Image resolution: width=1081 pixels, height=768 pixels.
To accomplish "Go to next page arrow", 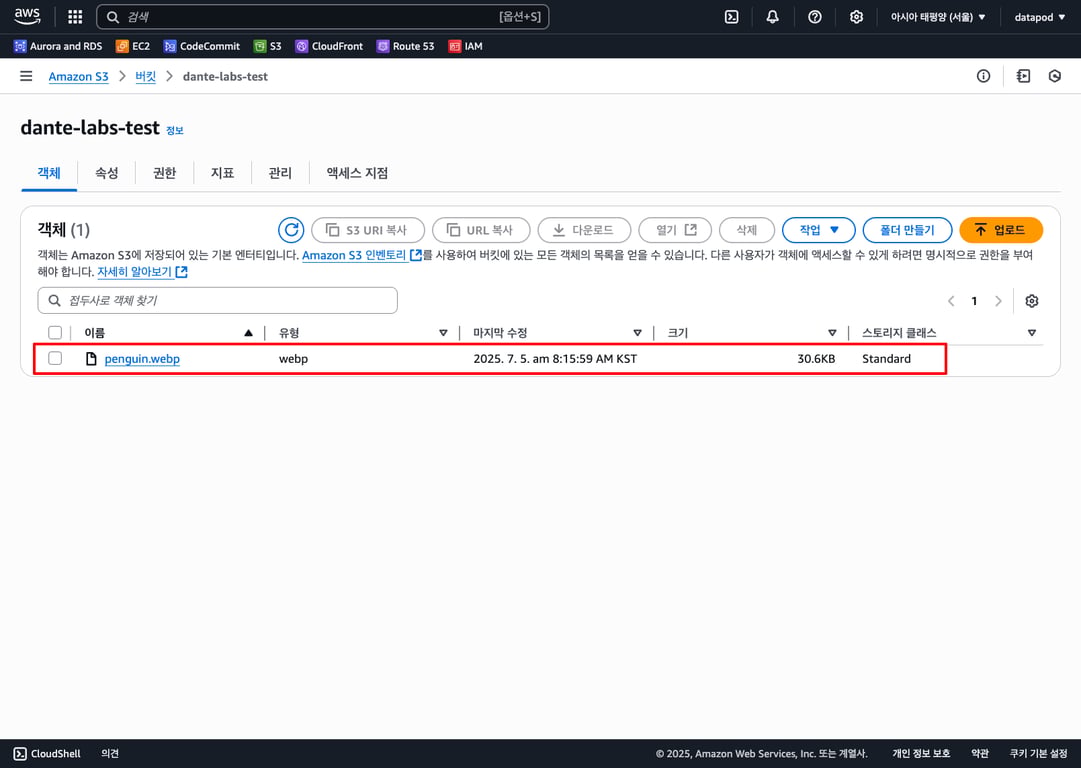I will coord(998,301).
